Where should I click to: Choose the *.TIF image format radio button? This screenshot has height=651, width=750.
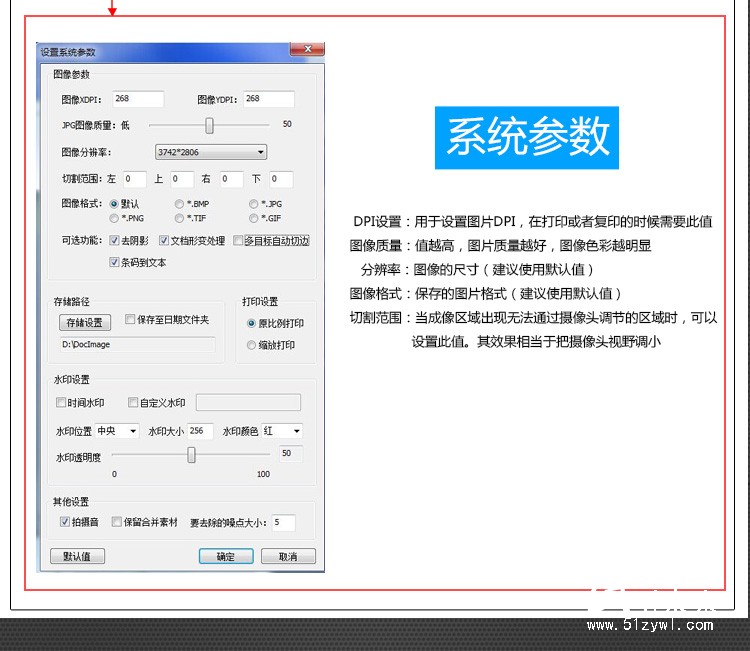[179, 217]
